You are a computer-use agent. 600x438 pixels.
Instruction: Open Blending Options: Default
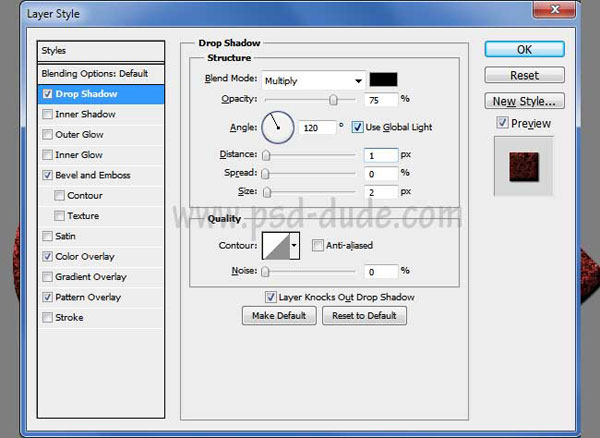(x=101, y=73)
